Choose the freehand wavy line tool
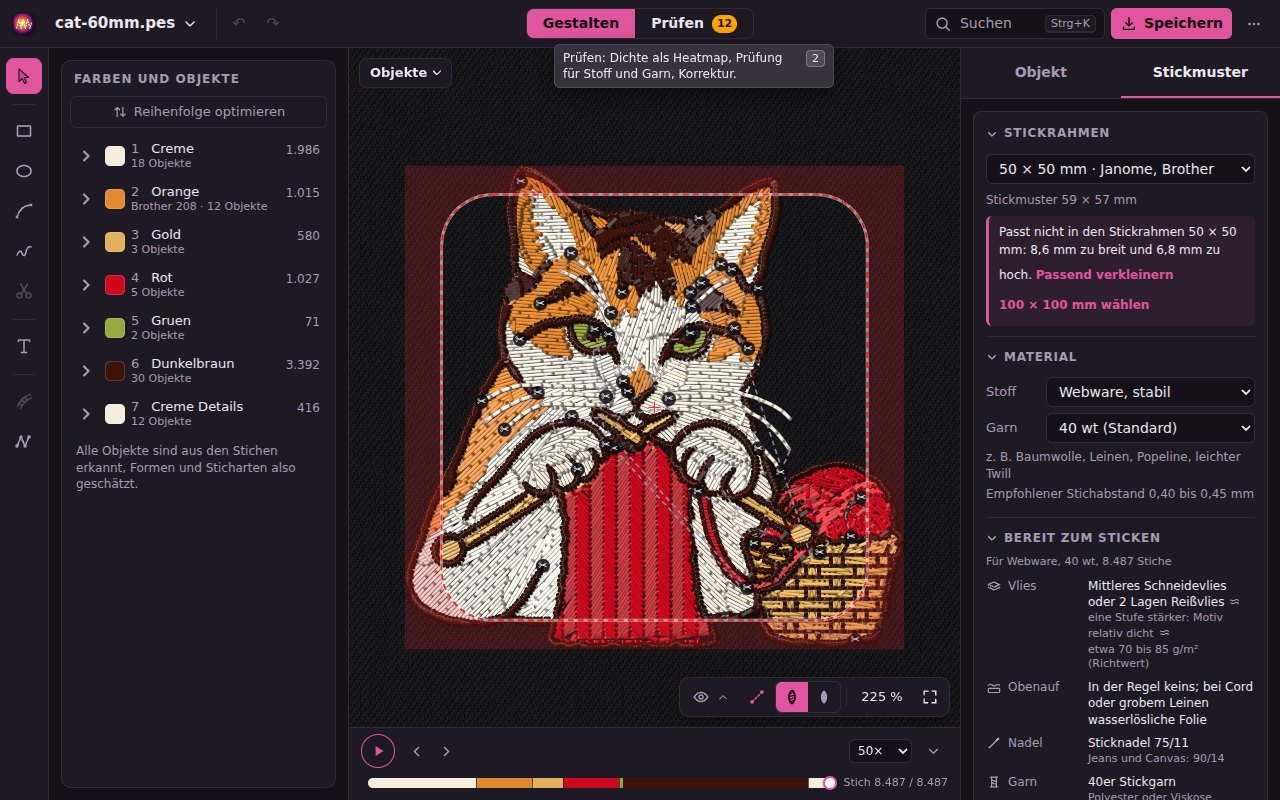Screen dimensions: 1280x800 (x=24, y=251)
